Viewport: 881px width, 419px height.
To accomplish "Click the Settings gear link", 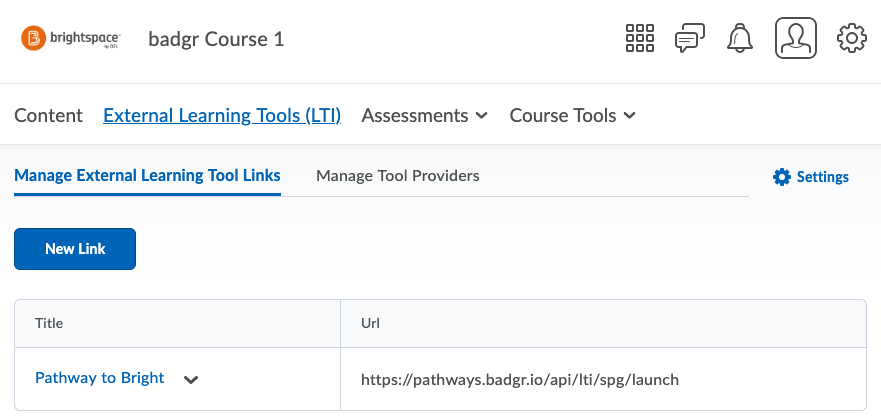I will [811, 177].
